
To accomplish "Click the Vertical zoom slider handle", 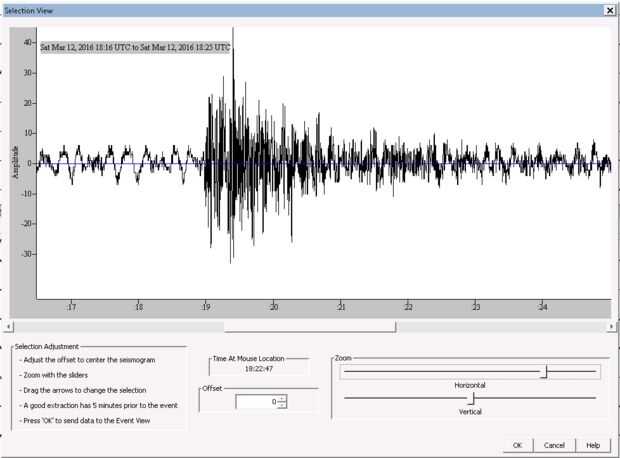I will 472,398.
